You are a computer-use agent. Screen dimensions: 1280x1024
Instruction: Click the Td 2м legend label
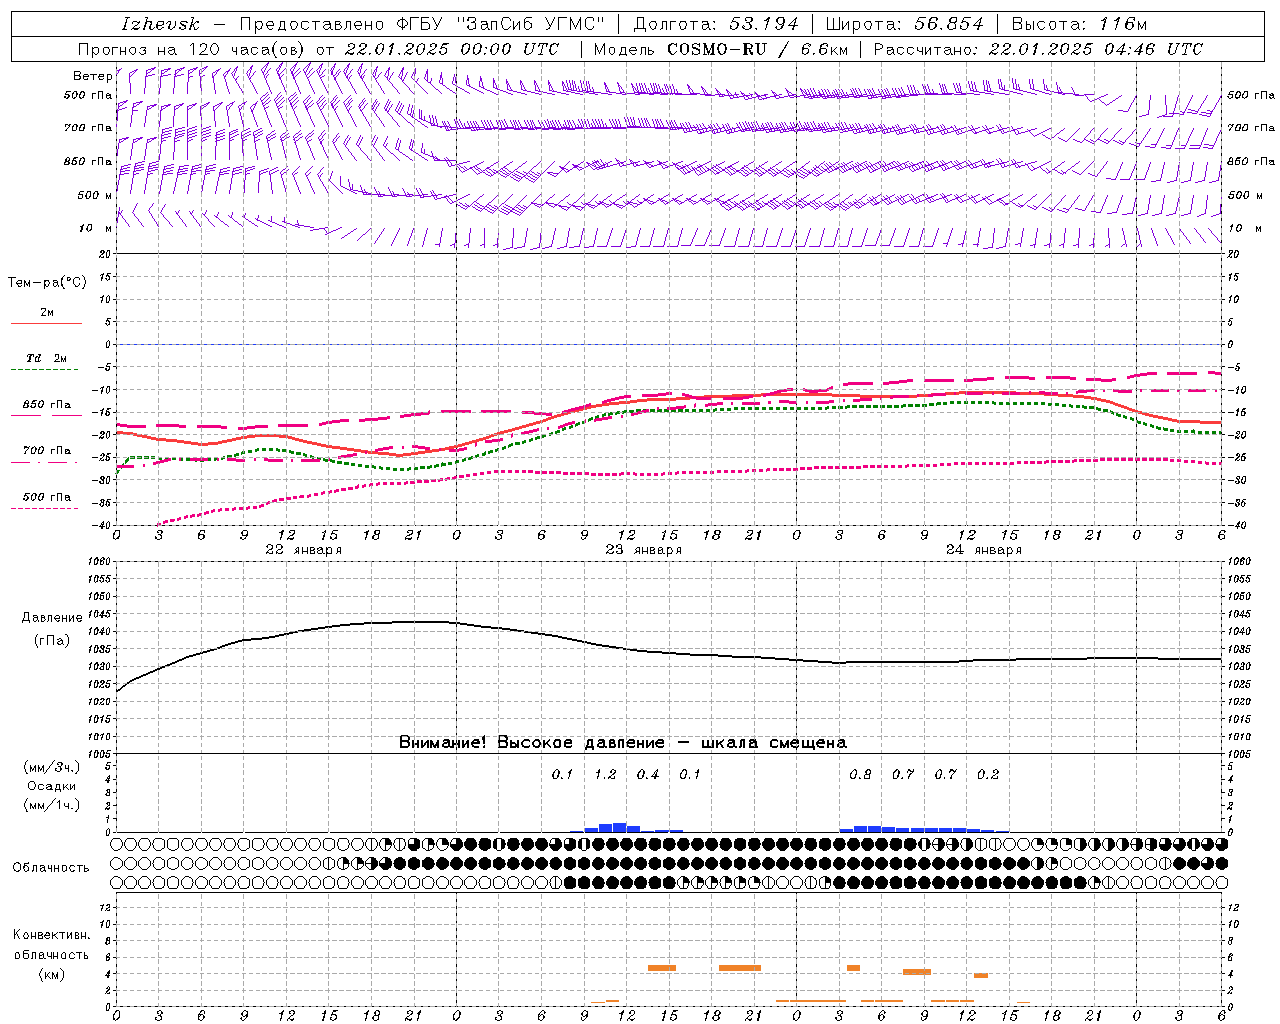[47, 358]
